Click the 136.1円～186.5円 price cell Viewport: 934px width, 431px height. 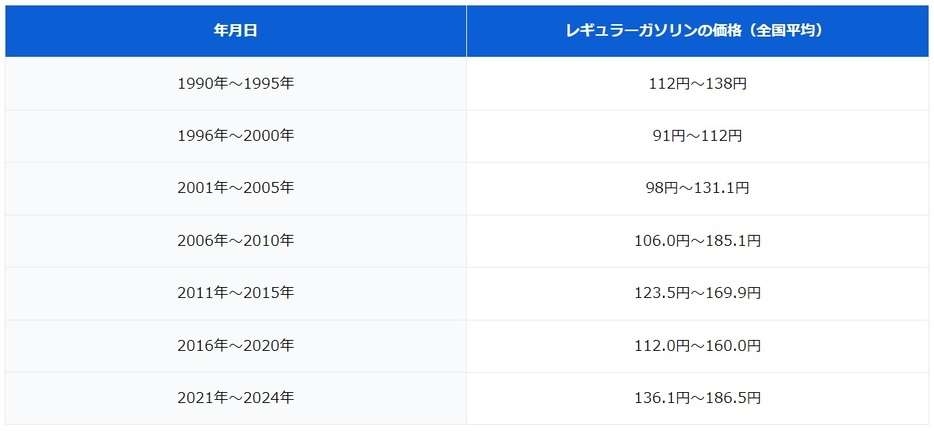(698, 398)
